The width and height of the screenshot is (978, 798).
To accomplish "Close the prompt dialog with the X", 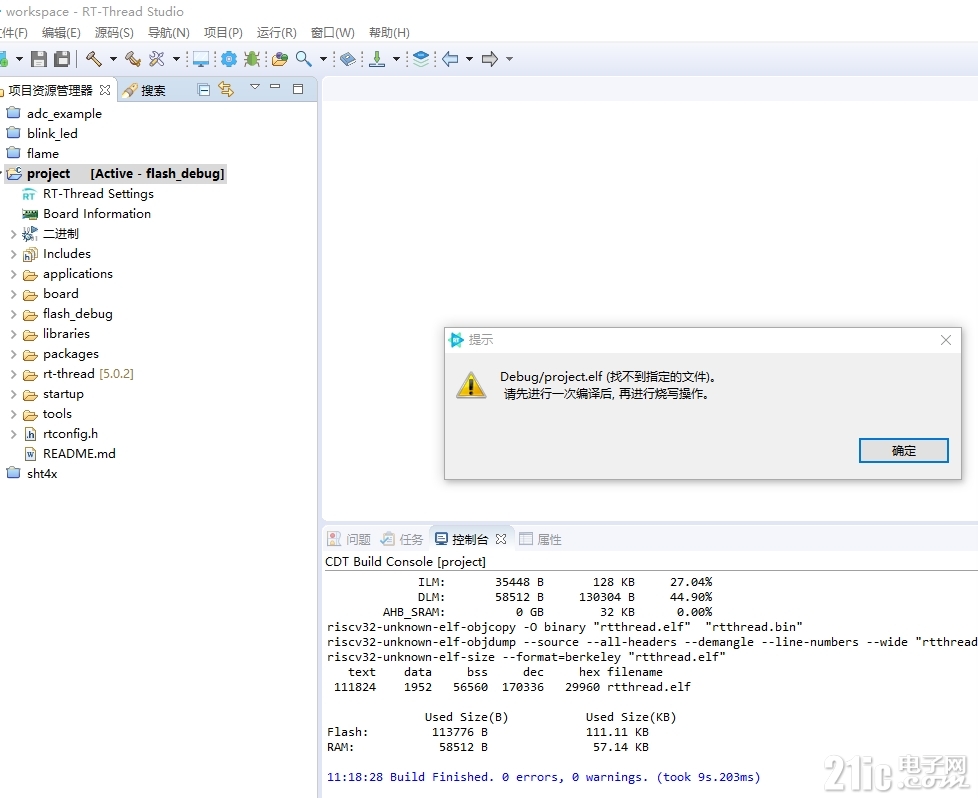I will coord(946,340).
